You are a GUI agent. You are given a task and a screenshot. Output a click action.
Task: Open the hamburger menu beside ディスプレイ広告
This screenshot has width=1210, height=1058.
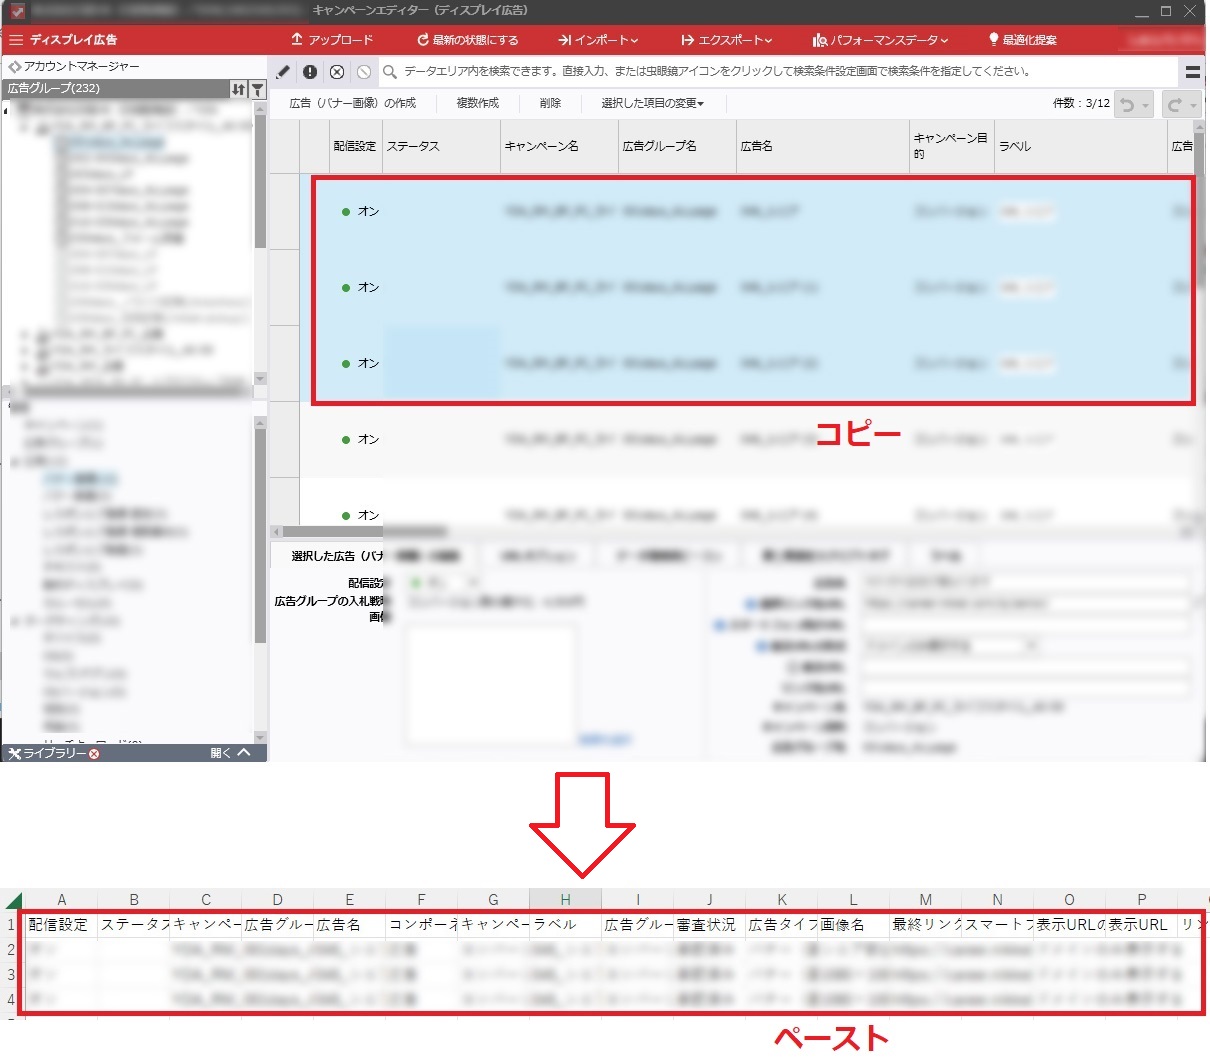[x=16, y=40]
